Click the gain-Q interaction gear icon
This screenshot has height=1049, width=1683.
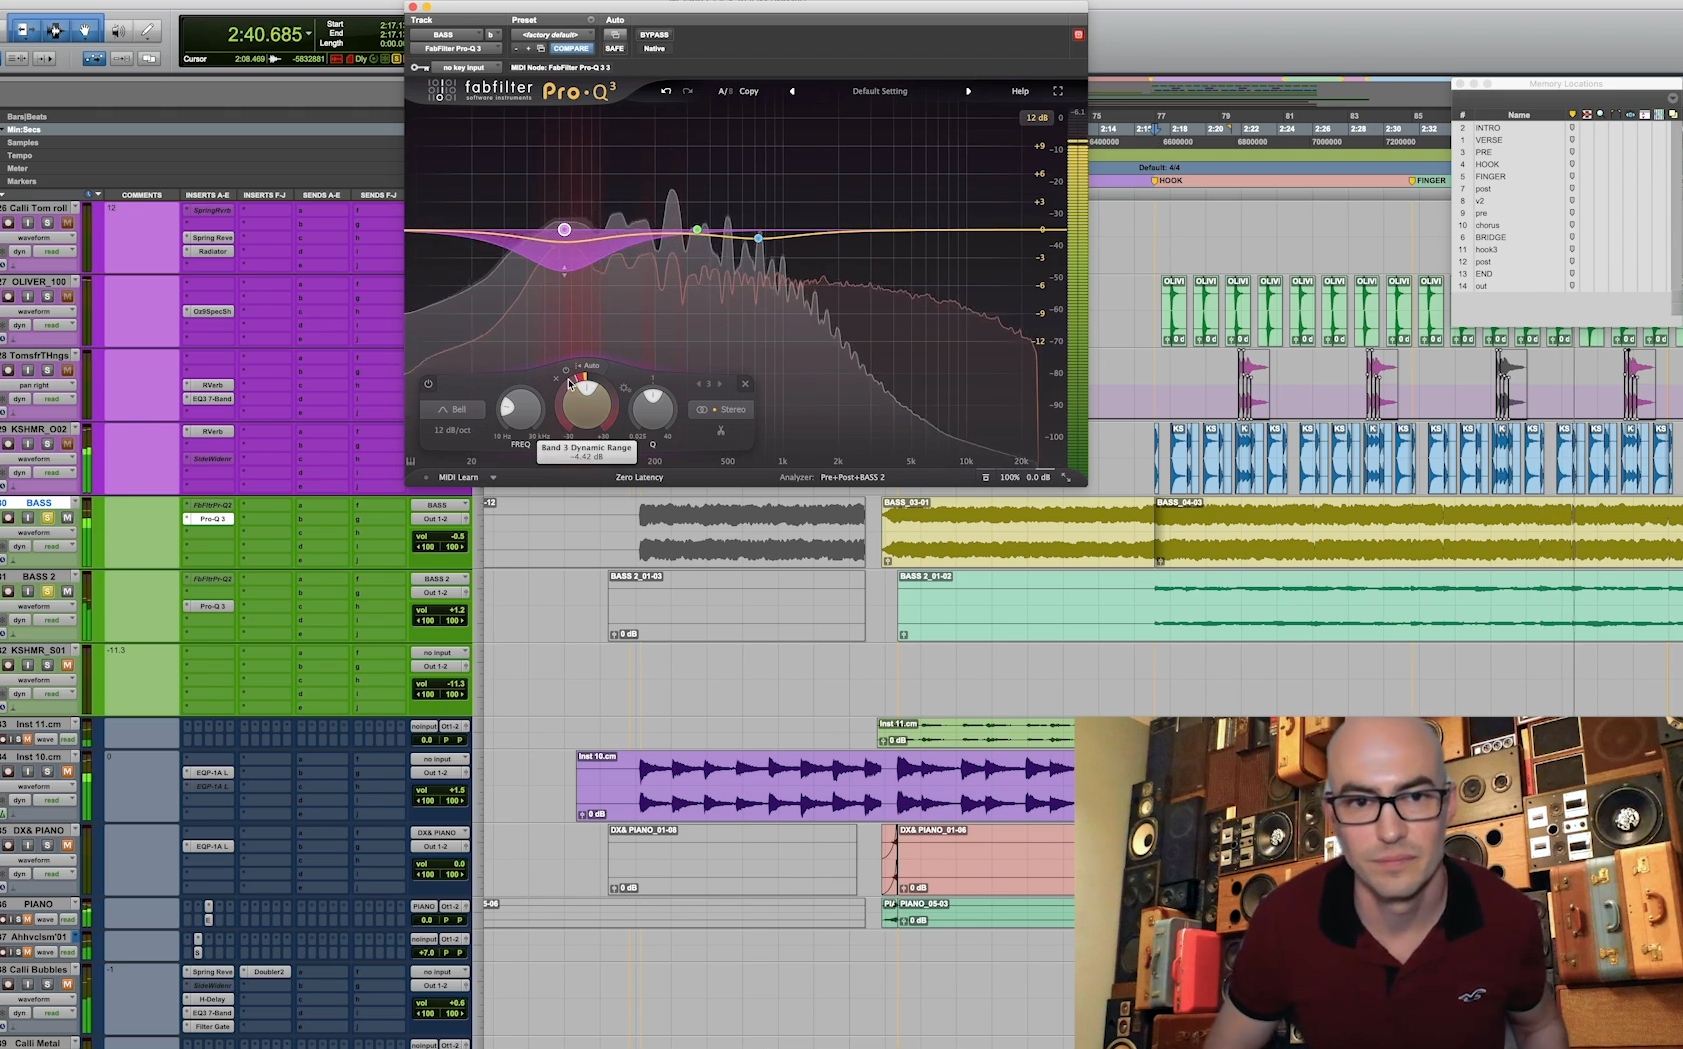[x=625, y=388]
